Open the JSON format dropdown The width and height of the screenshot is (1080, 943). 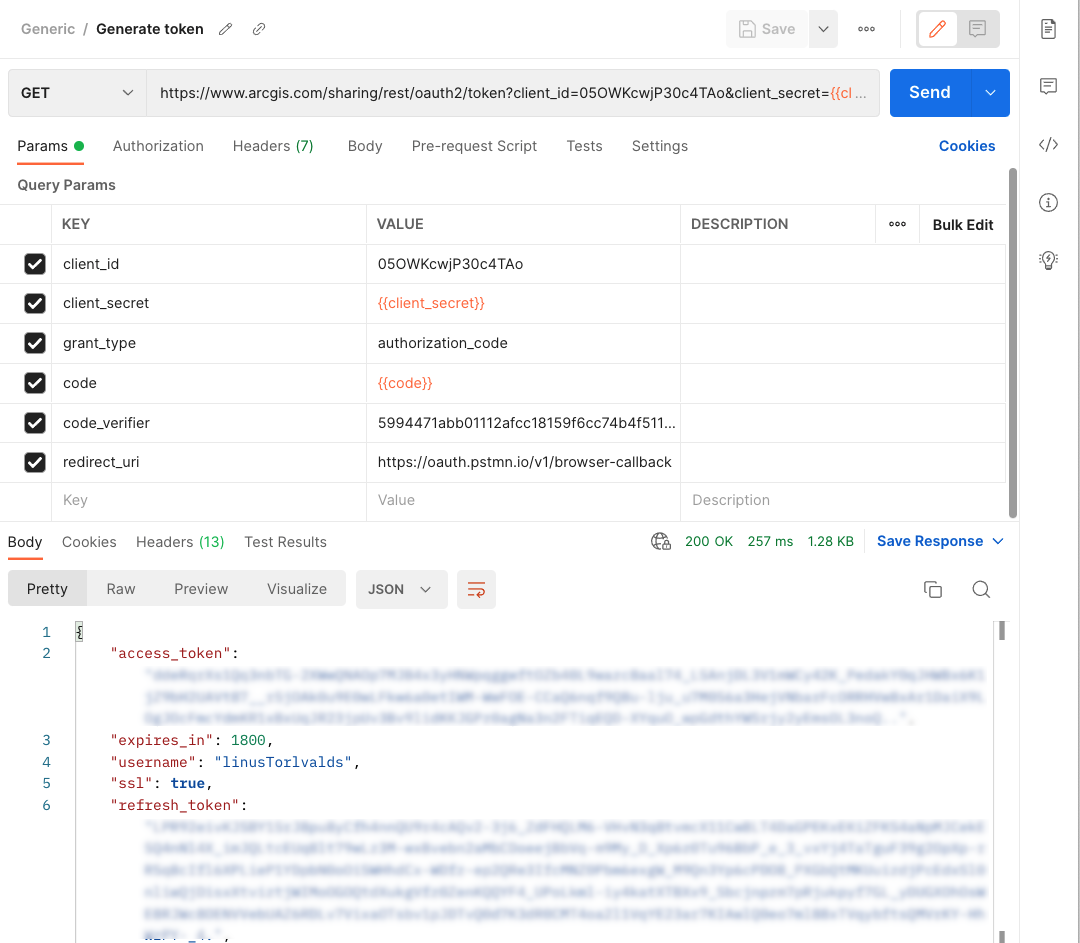tap(400, 589)
